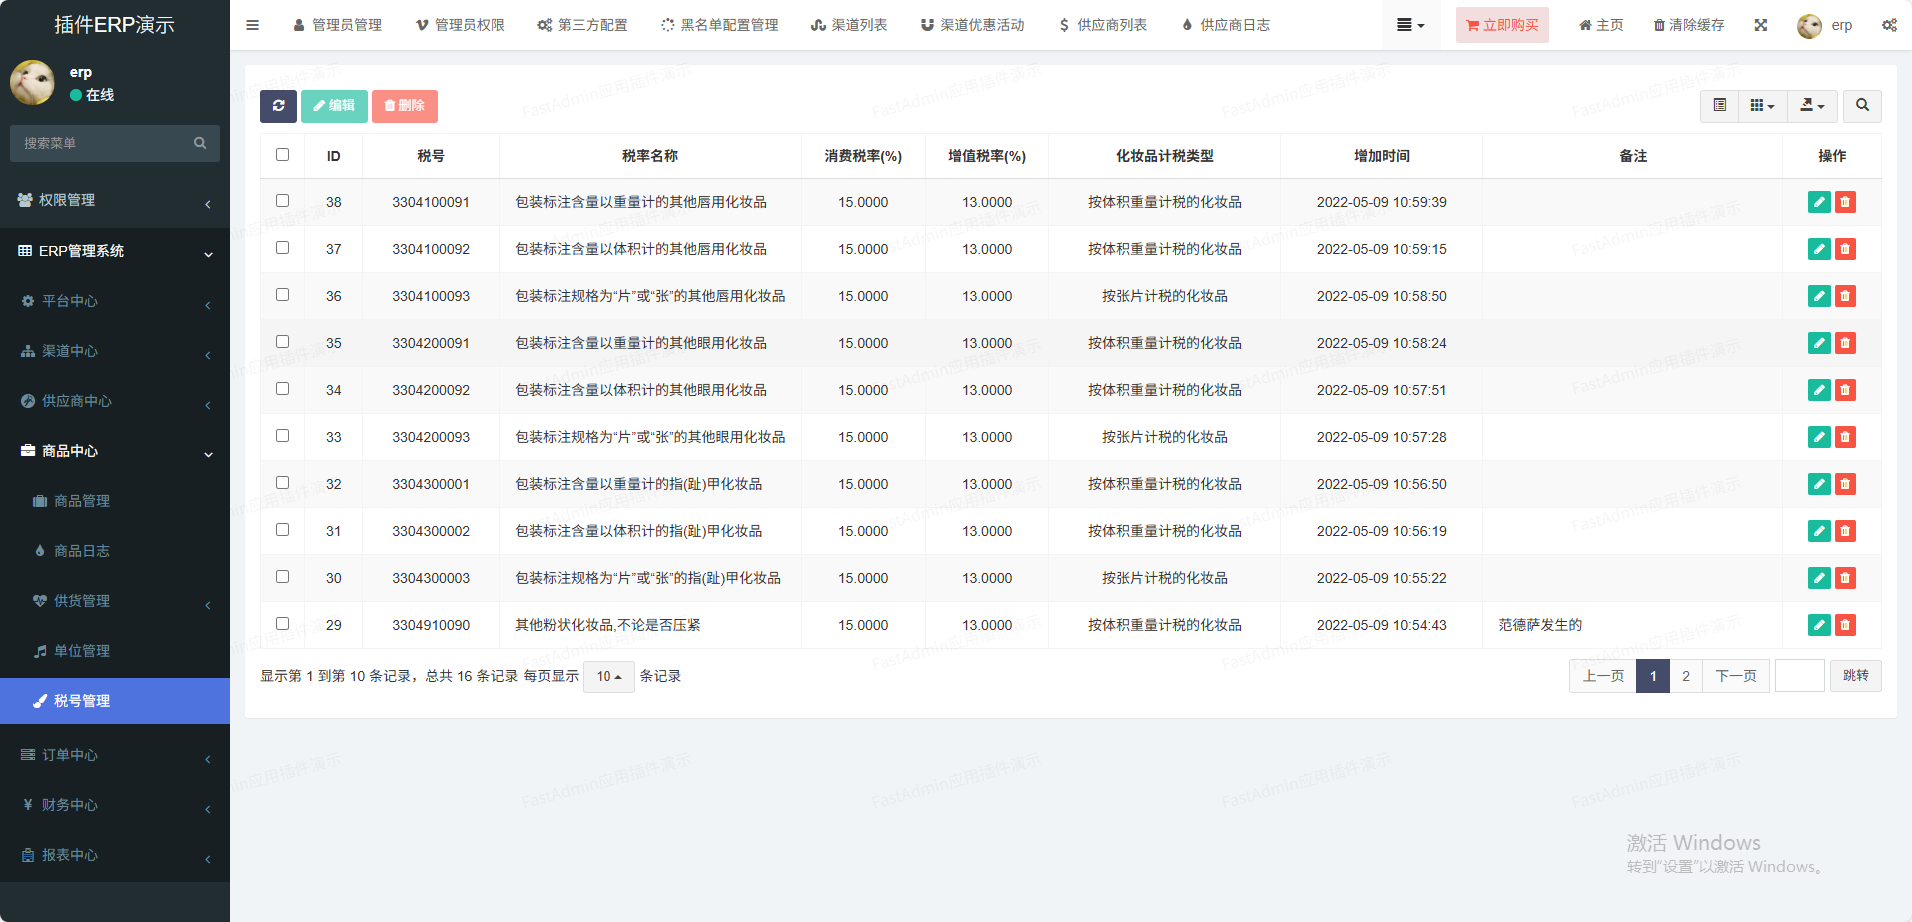Check the checkbox for row ID 36
Image resolution: width=1912 pixels, height=922 pixels.
click(x=282, y=295)
